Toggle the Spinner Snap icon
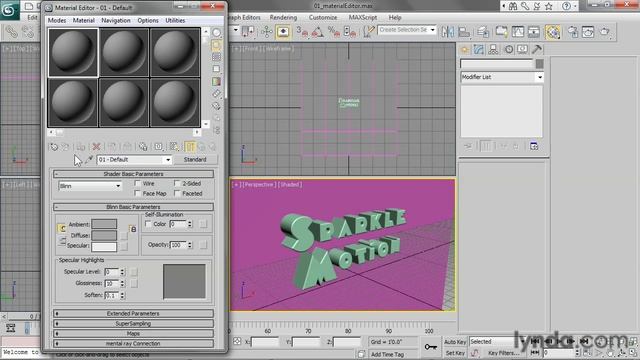 point(350,32)
